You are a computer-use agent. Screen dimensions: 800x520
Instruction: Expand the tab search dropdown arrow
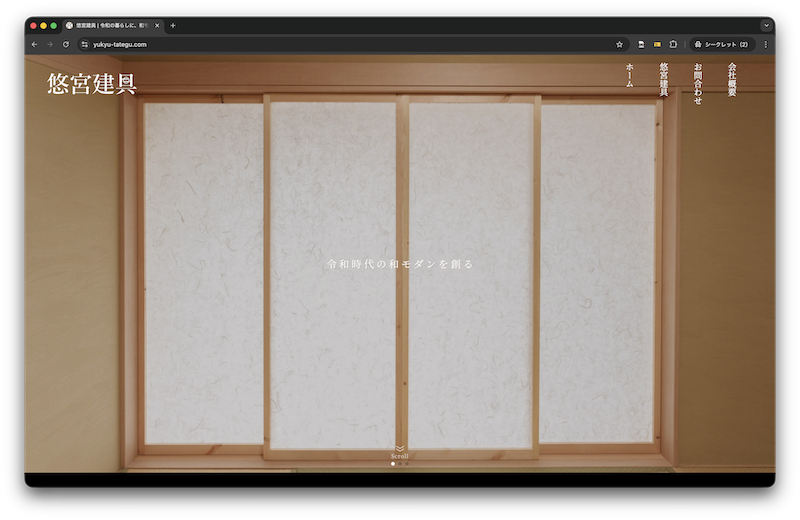click(x=766, y=25)
